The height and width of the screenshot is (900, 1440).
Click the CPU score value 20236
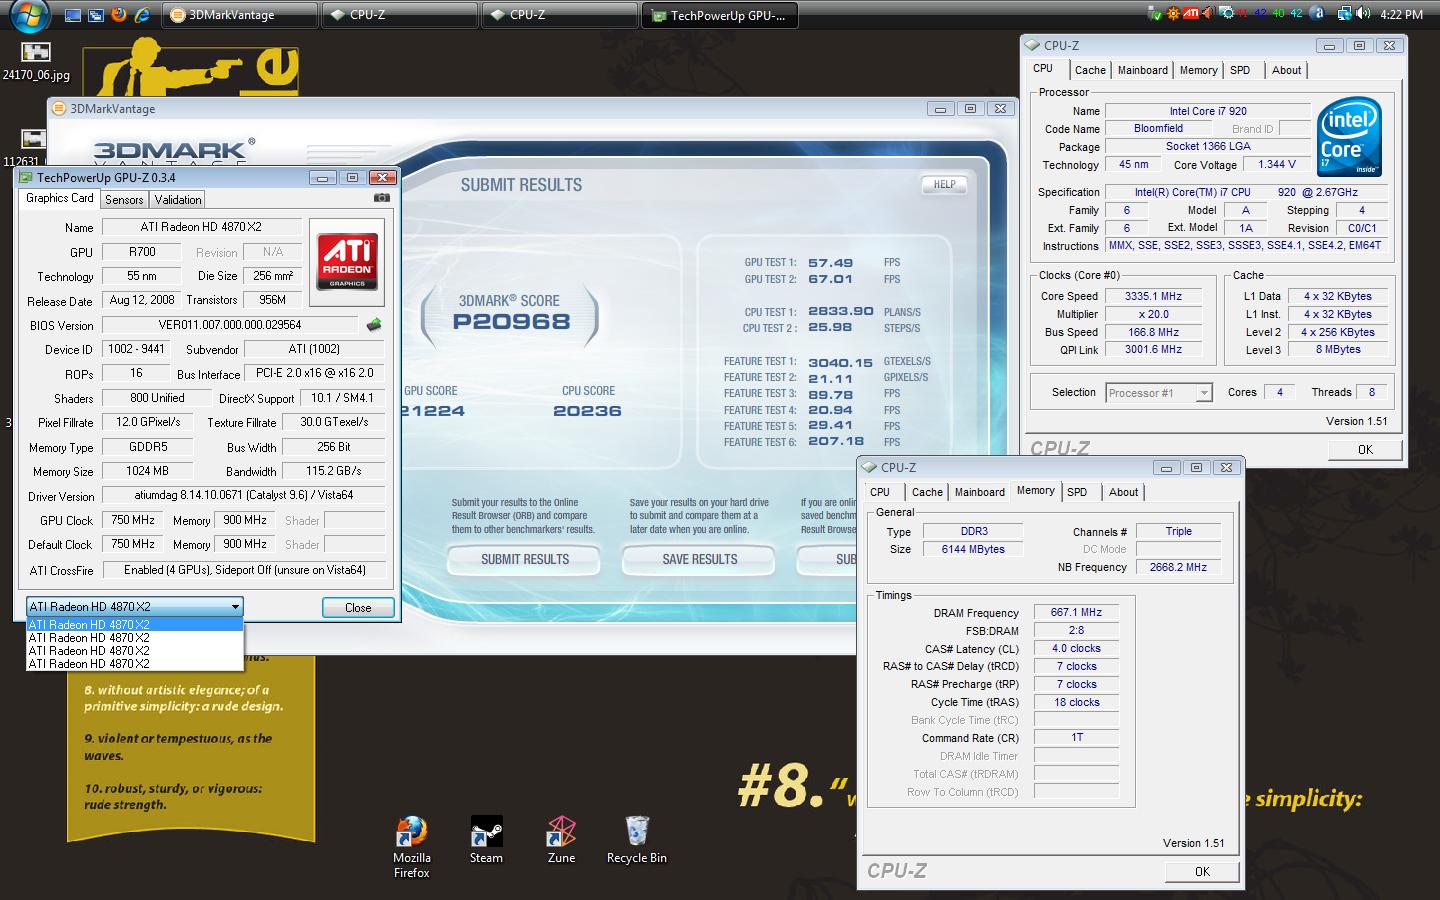(587, 411)
